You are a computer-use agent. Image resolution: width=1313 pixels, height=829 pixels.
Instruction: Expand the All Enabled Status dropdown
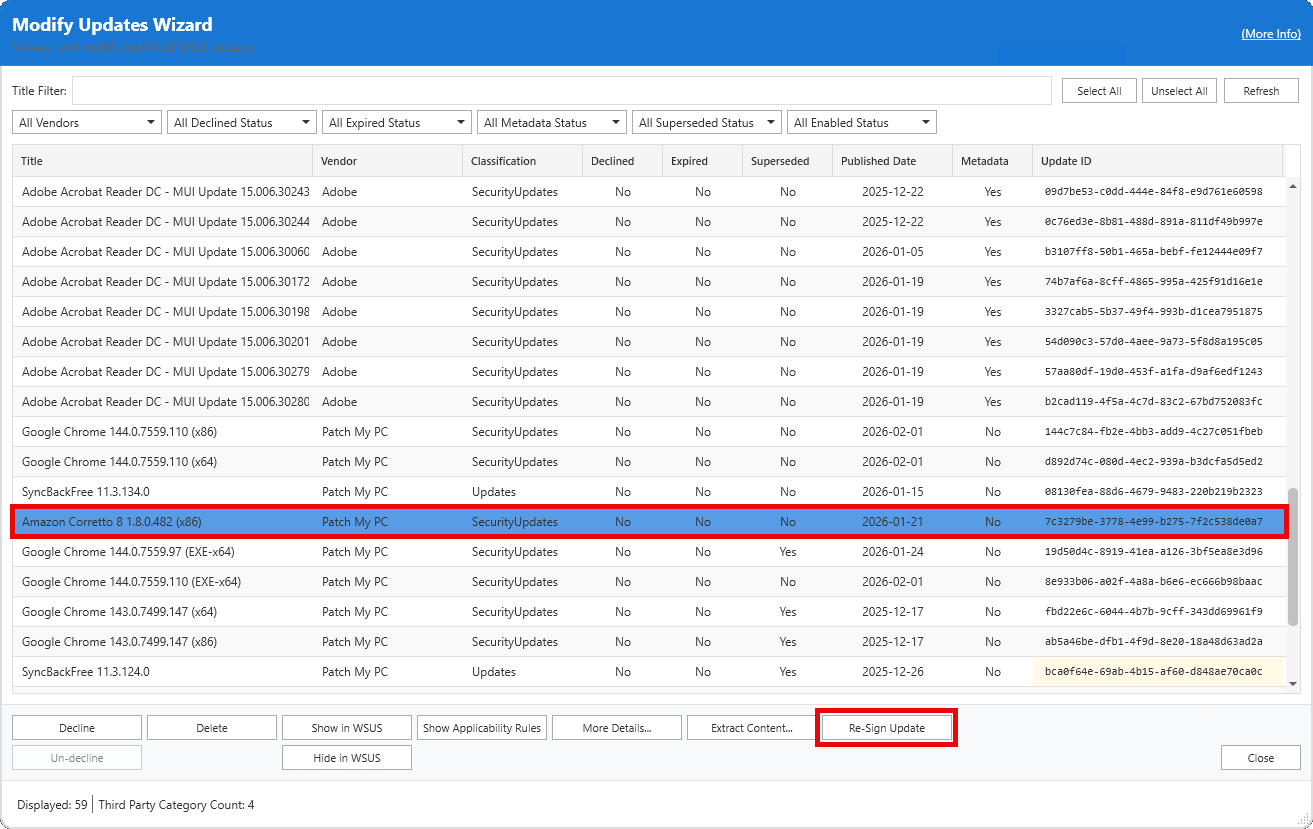(x=861, y=123)
